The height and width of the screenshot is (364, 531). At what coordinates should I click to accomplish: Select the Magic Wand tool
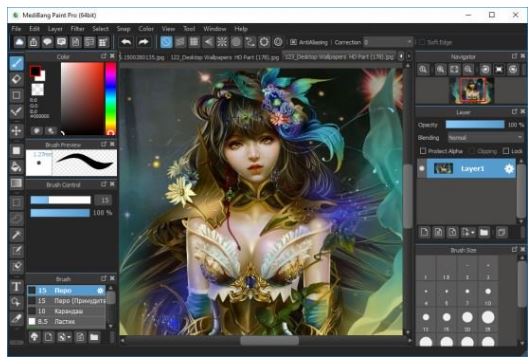click(16, 235)
